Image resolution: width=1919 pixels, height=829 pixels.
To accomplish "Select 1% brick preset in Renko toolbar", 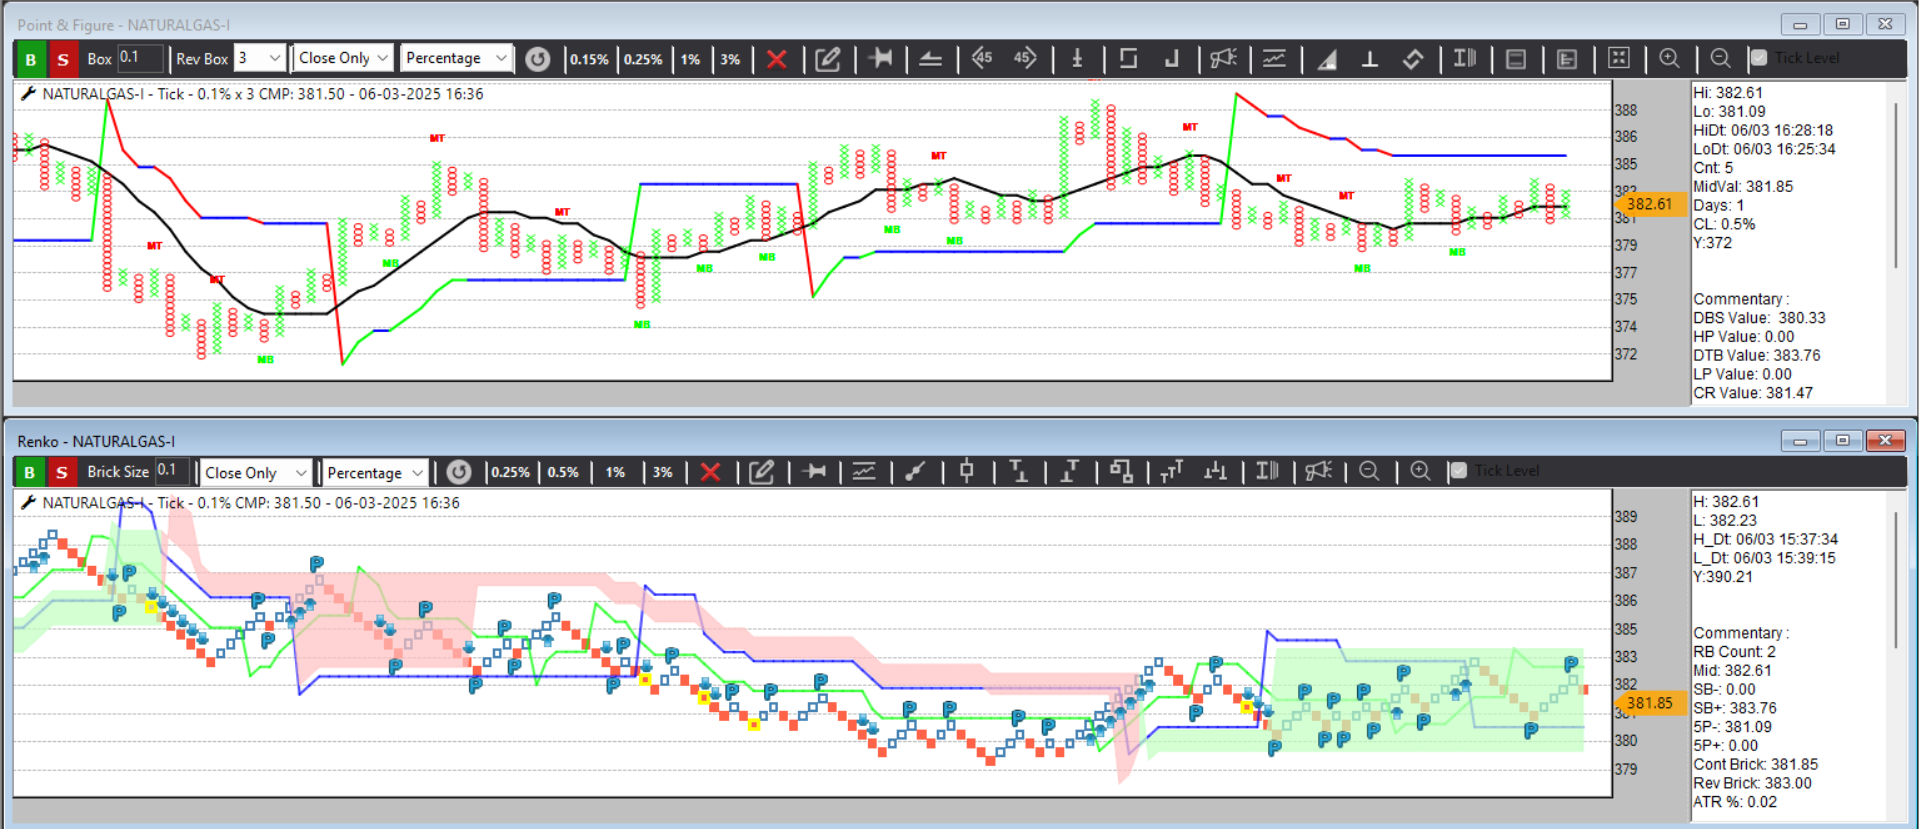I will [615, 472].
